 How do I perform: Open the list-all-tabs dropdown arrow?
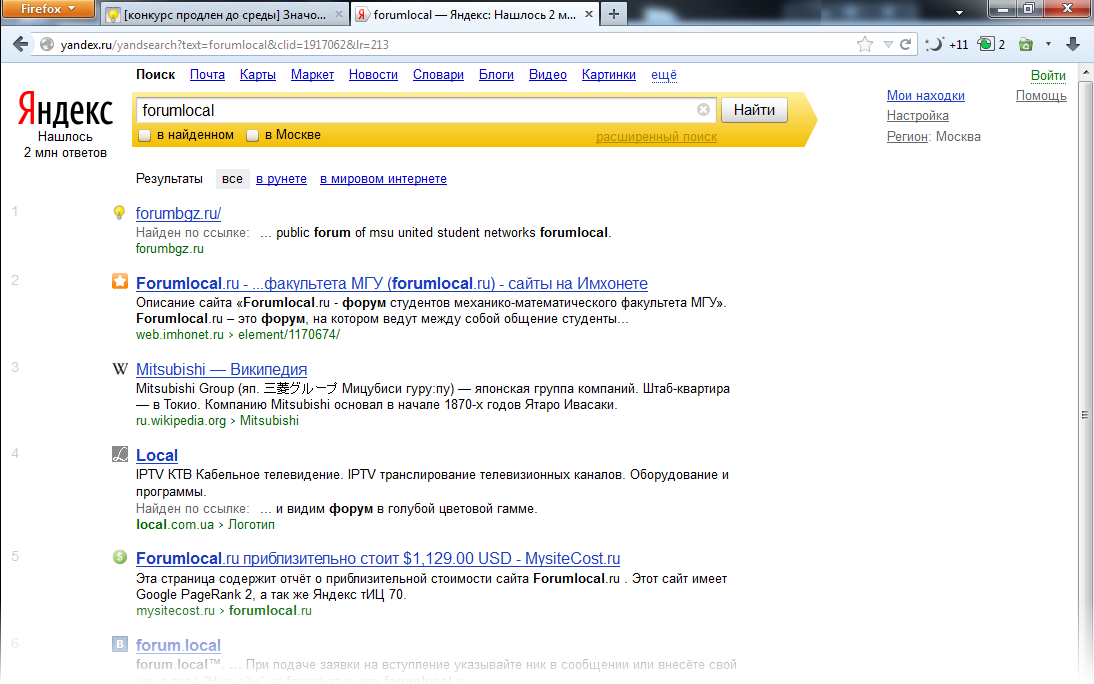click(959, 13)
